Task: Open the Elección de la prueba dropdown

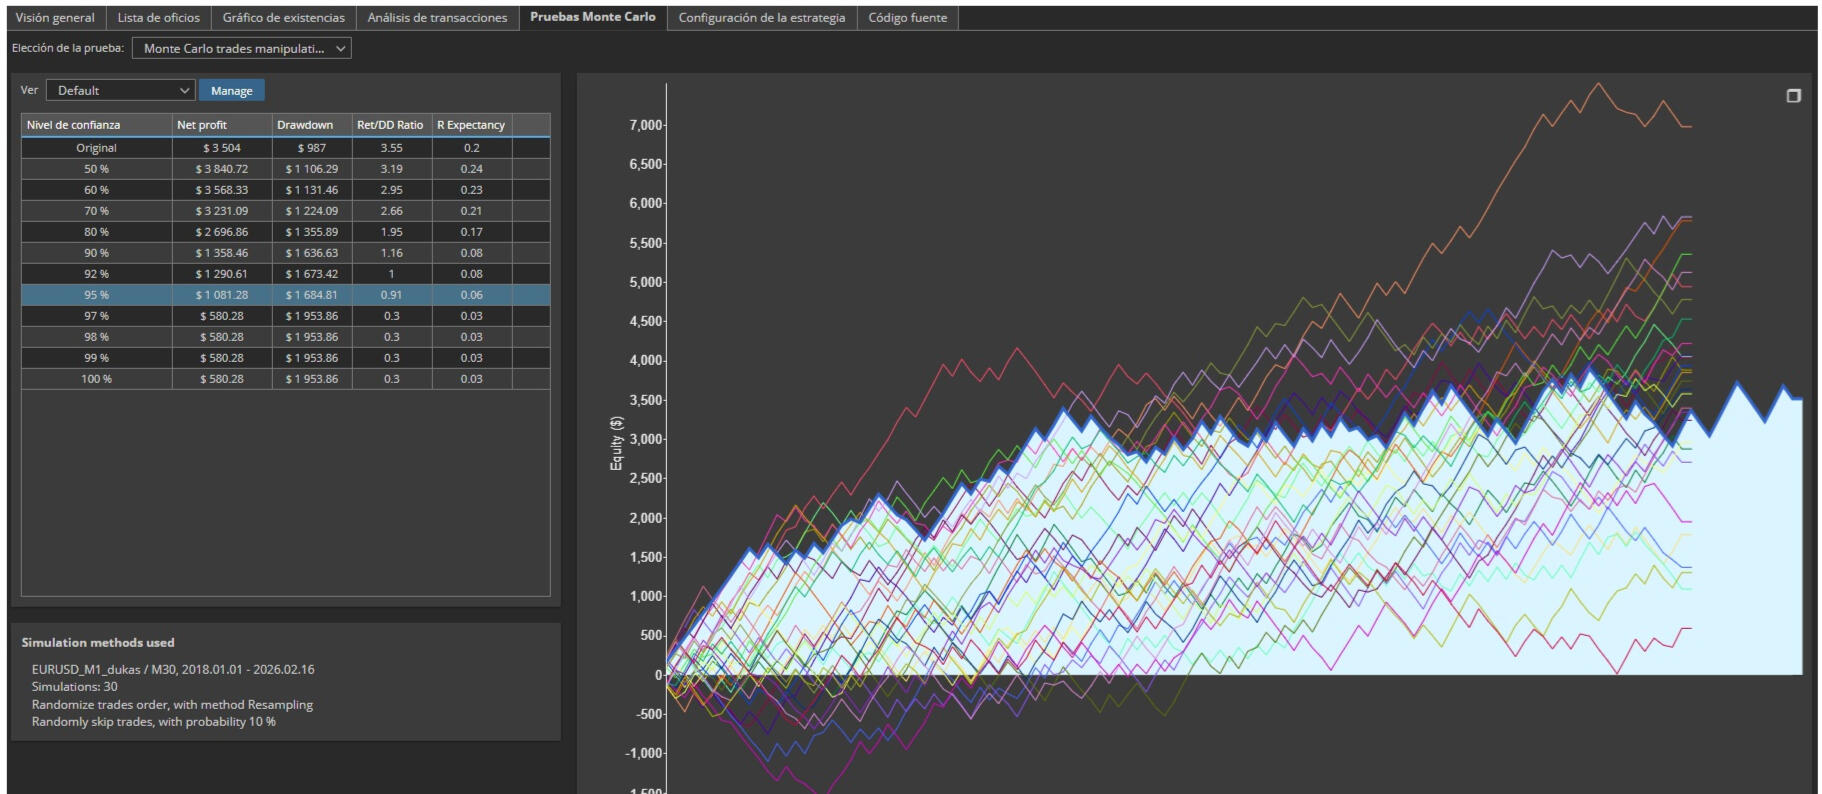Action: point(241,48)
